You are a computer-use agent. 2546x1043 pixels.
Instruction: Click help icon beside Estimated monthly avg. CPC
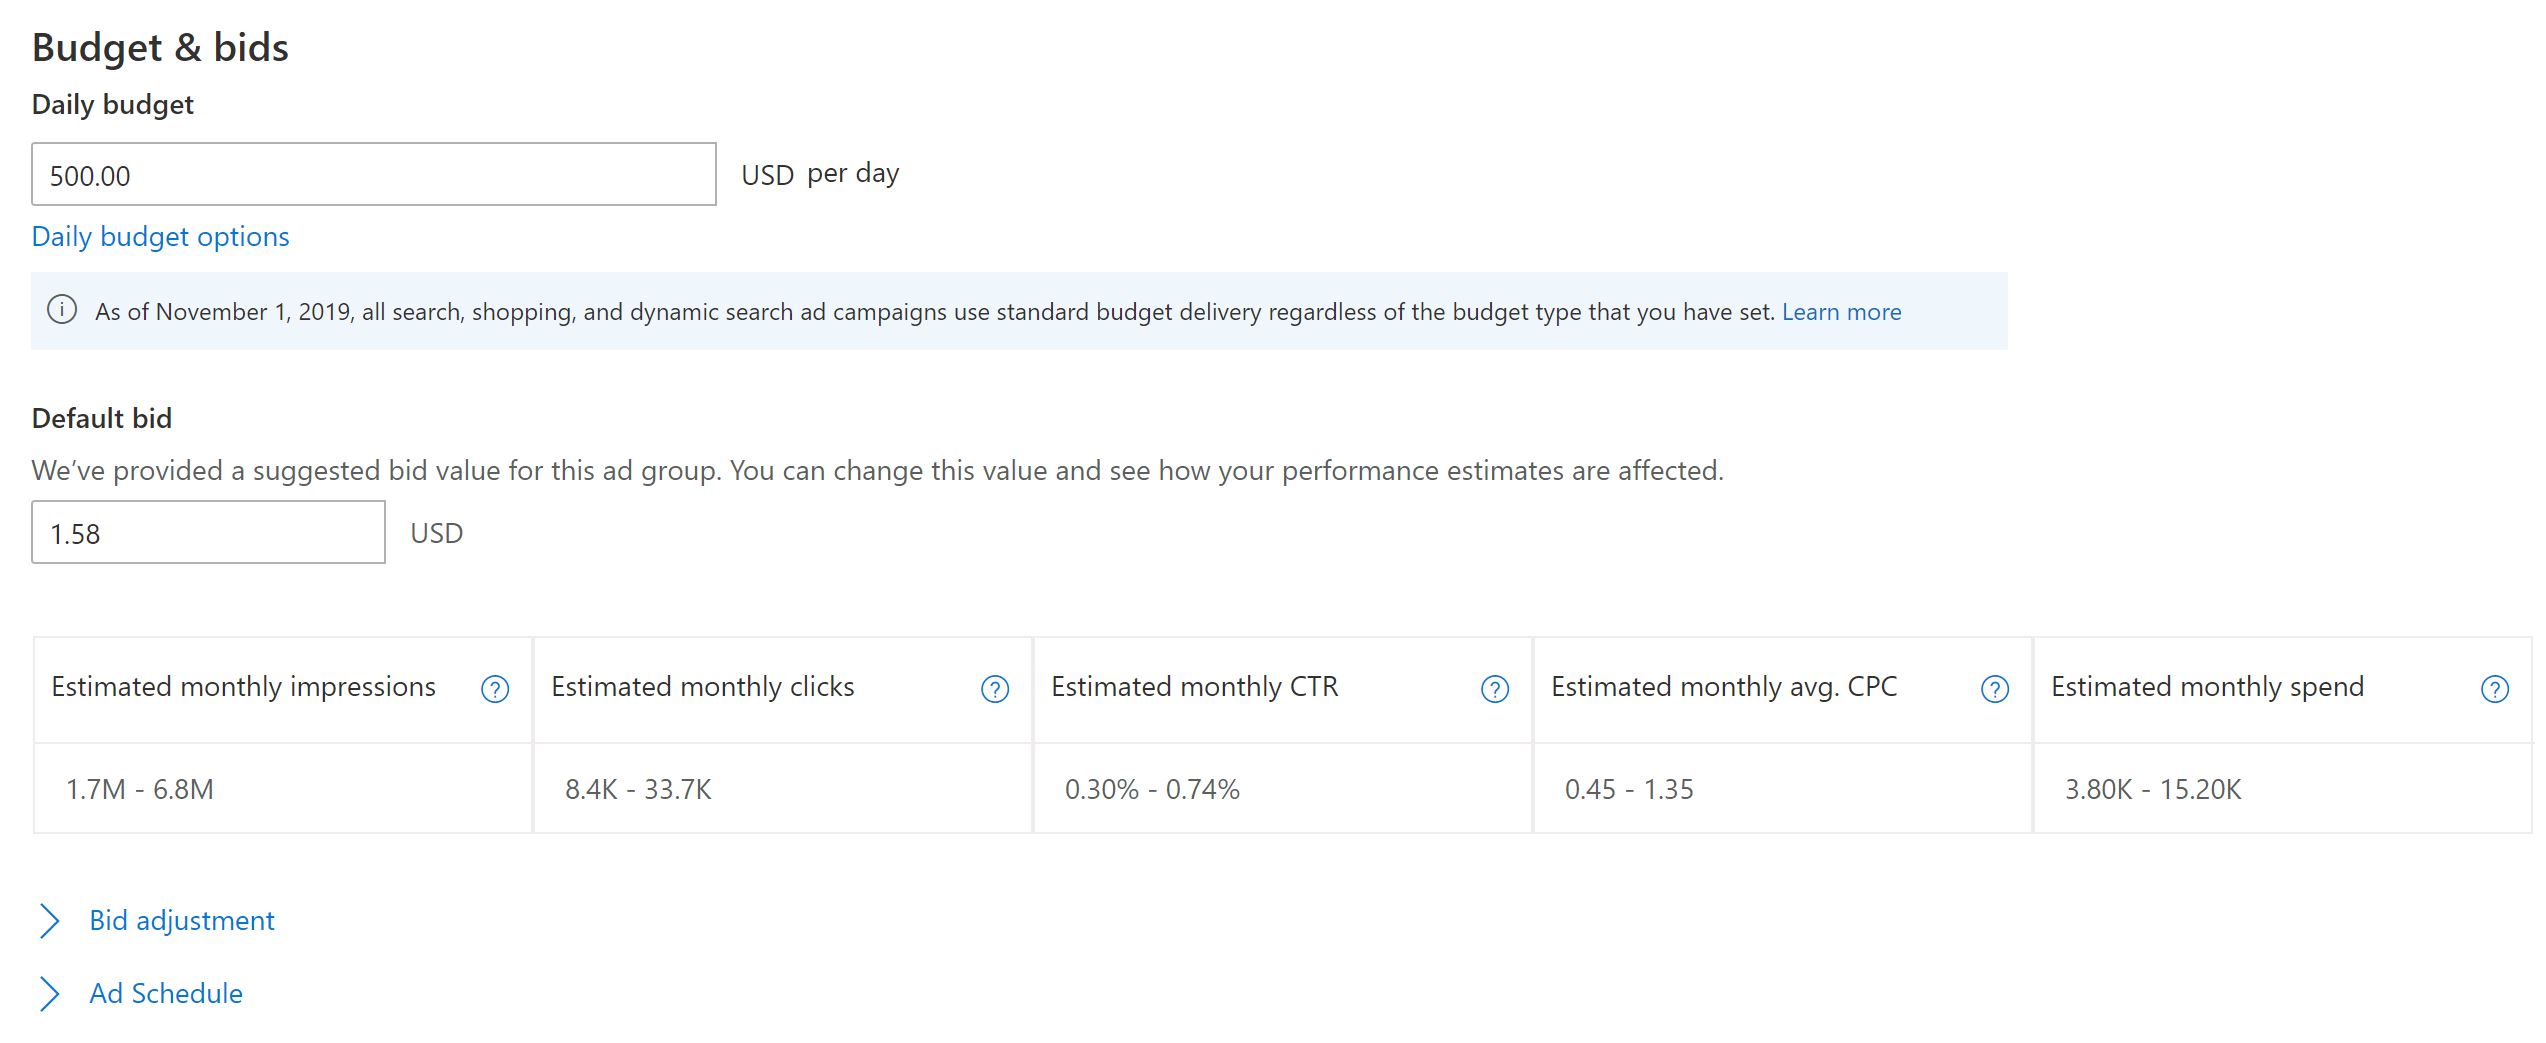[x=1995, y=689]
